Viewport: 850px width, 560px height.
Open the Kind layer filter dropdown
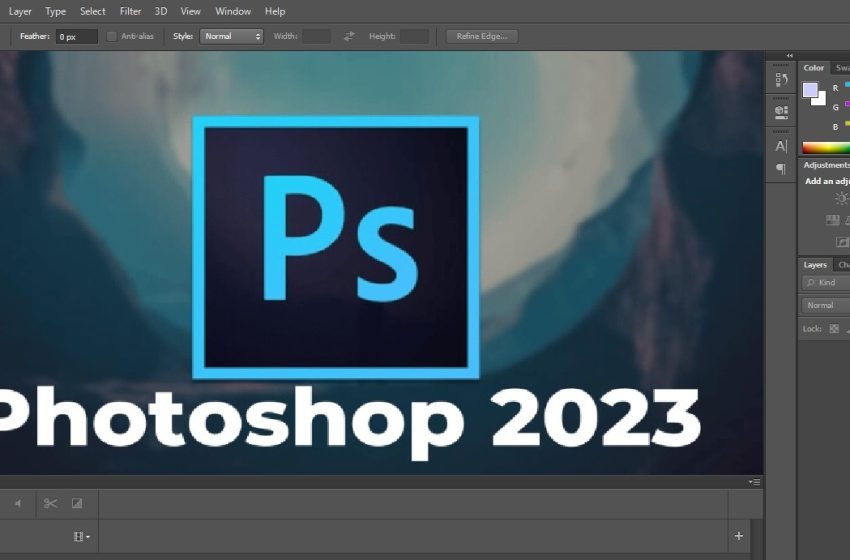(x=826, y=282)
